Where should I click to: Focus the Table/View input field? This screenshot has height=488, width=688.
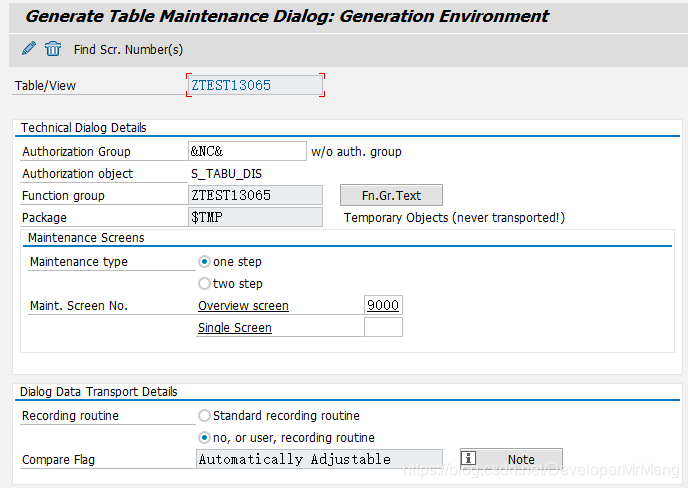point(255,86)
